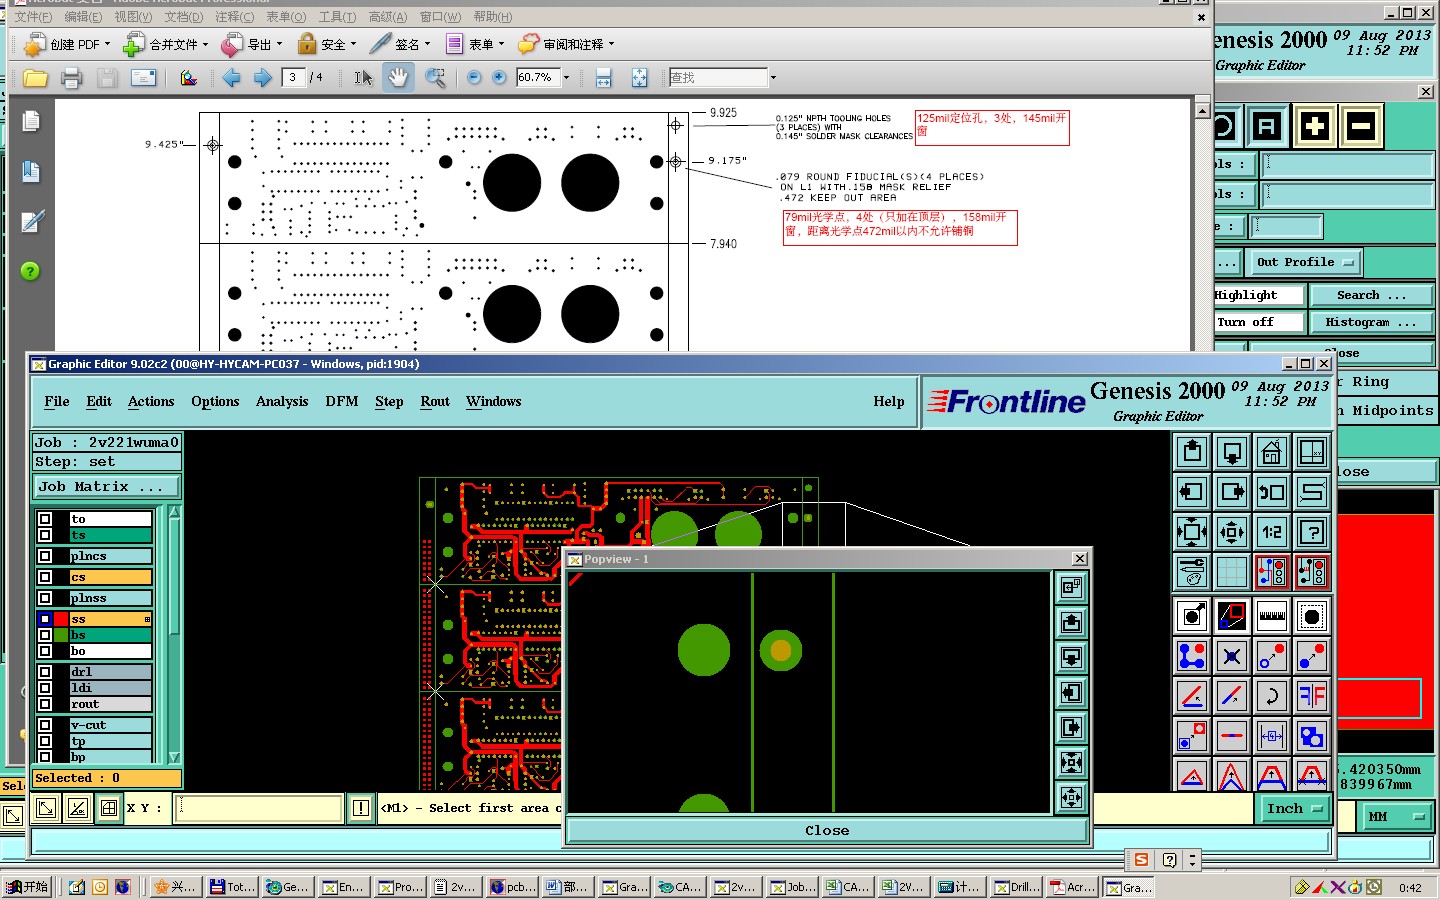1440x900 pixels.
Task: Open the Out Profile dropdown
Action: tap(1304, 262)
